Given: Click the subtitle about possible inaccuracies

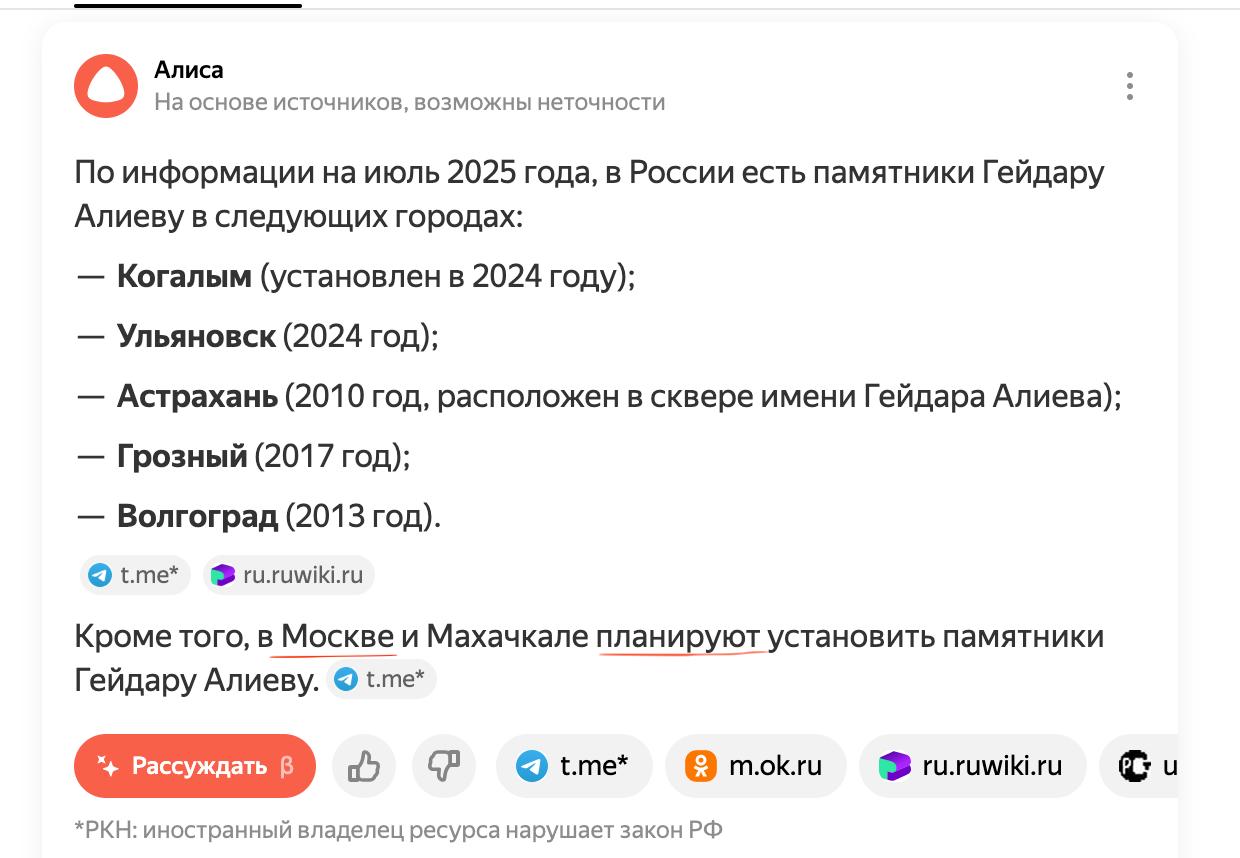Looking at the screenshot, I should coord(410,102).
